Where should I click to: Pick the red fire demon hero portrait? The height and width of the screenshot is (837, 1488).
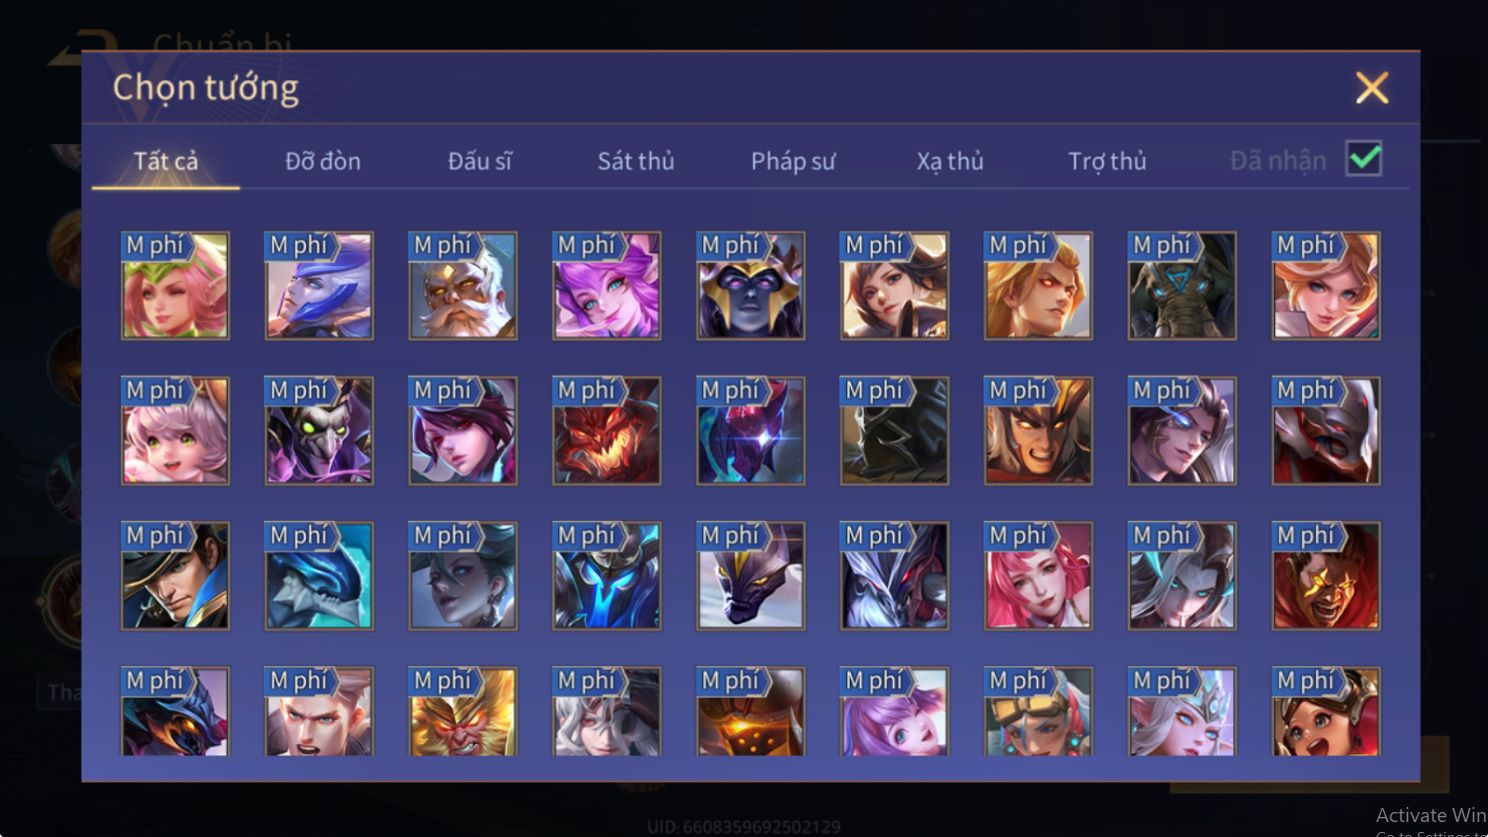607,431
